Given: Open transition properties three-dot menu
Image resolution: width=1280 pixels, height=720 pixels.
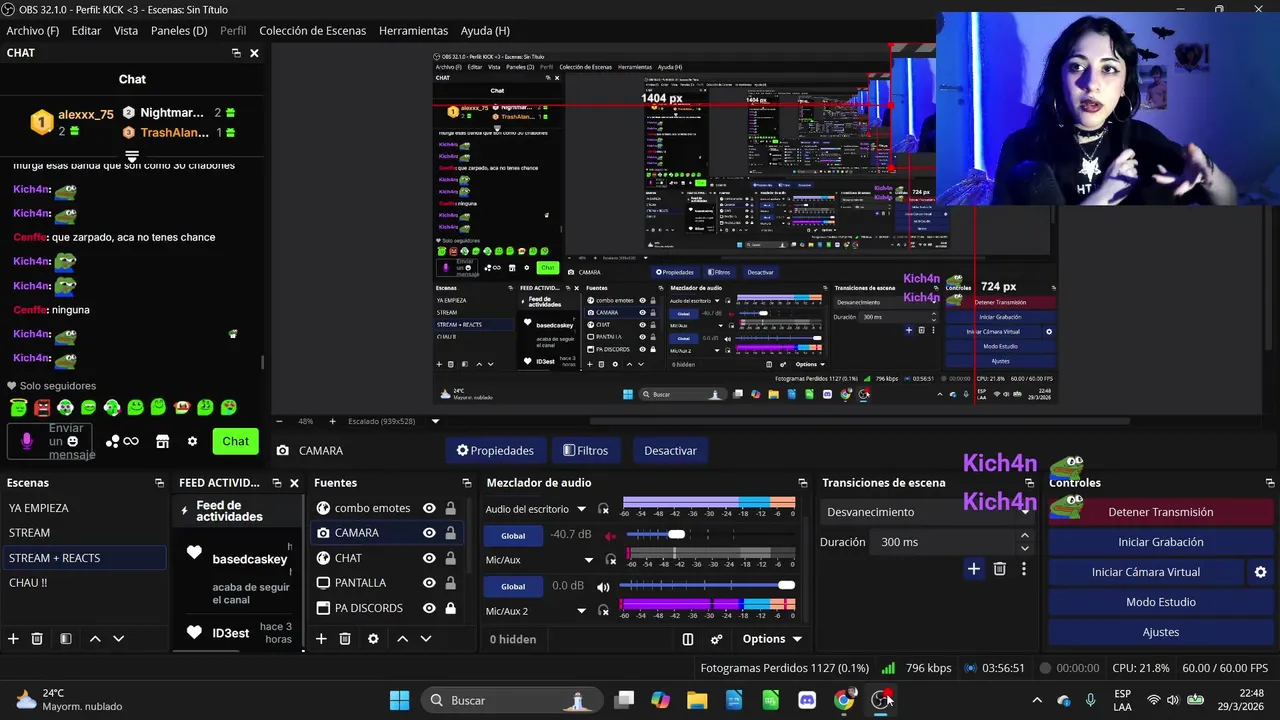Looking at the screenshot, I should pos(1023,568).
